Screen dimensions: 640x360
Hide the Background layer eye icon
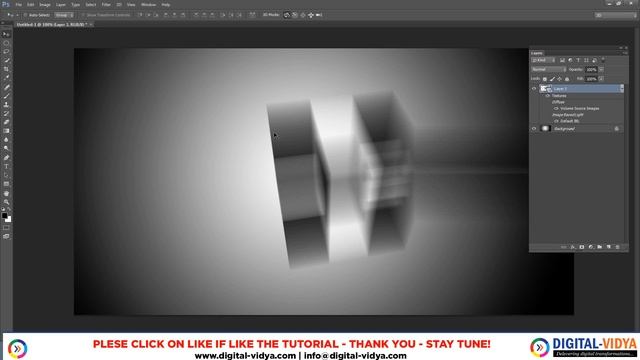[x=534, y=129]
